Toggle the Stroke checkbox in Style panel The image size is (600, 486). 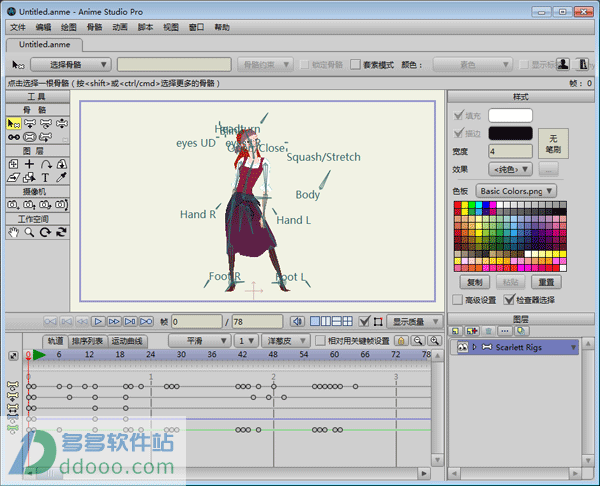point(458,133)
